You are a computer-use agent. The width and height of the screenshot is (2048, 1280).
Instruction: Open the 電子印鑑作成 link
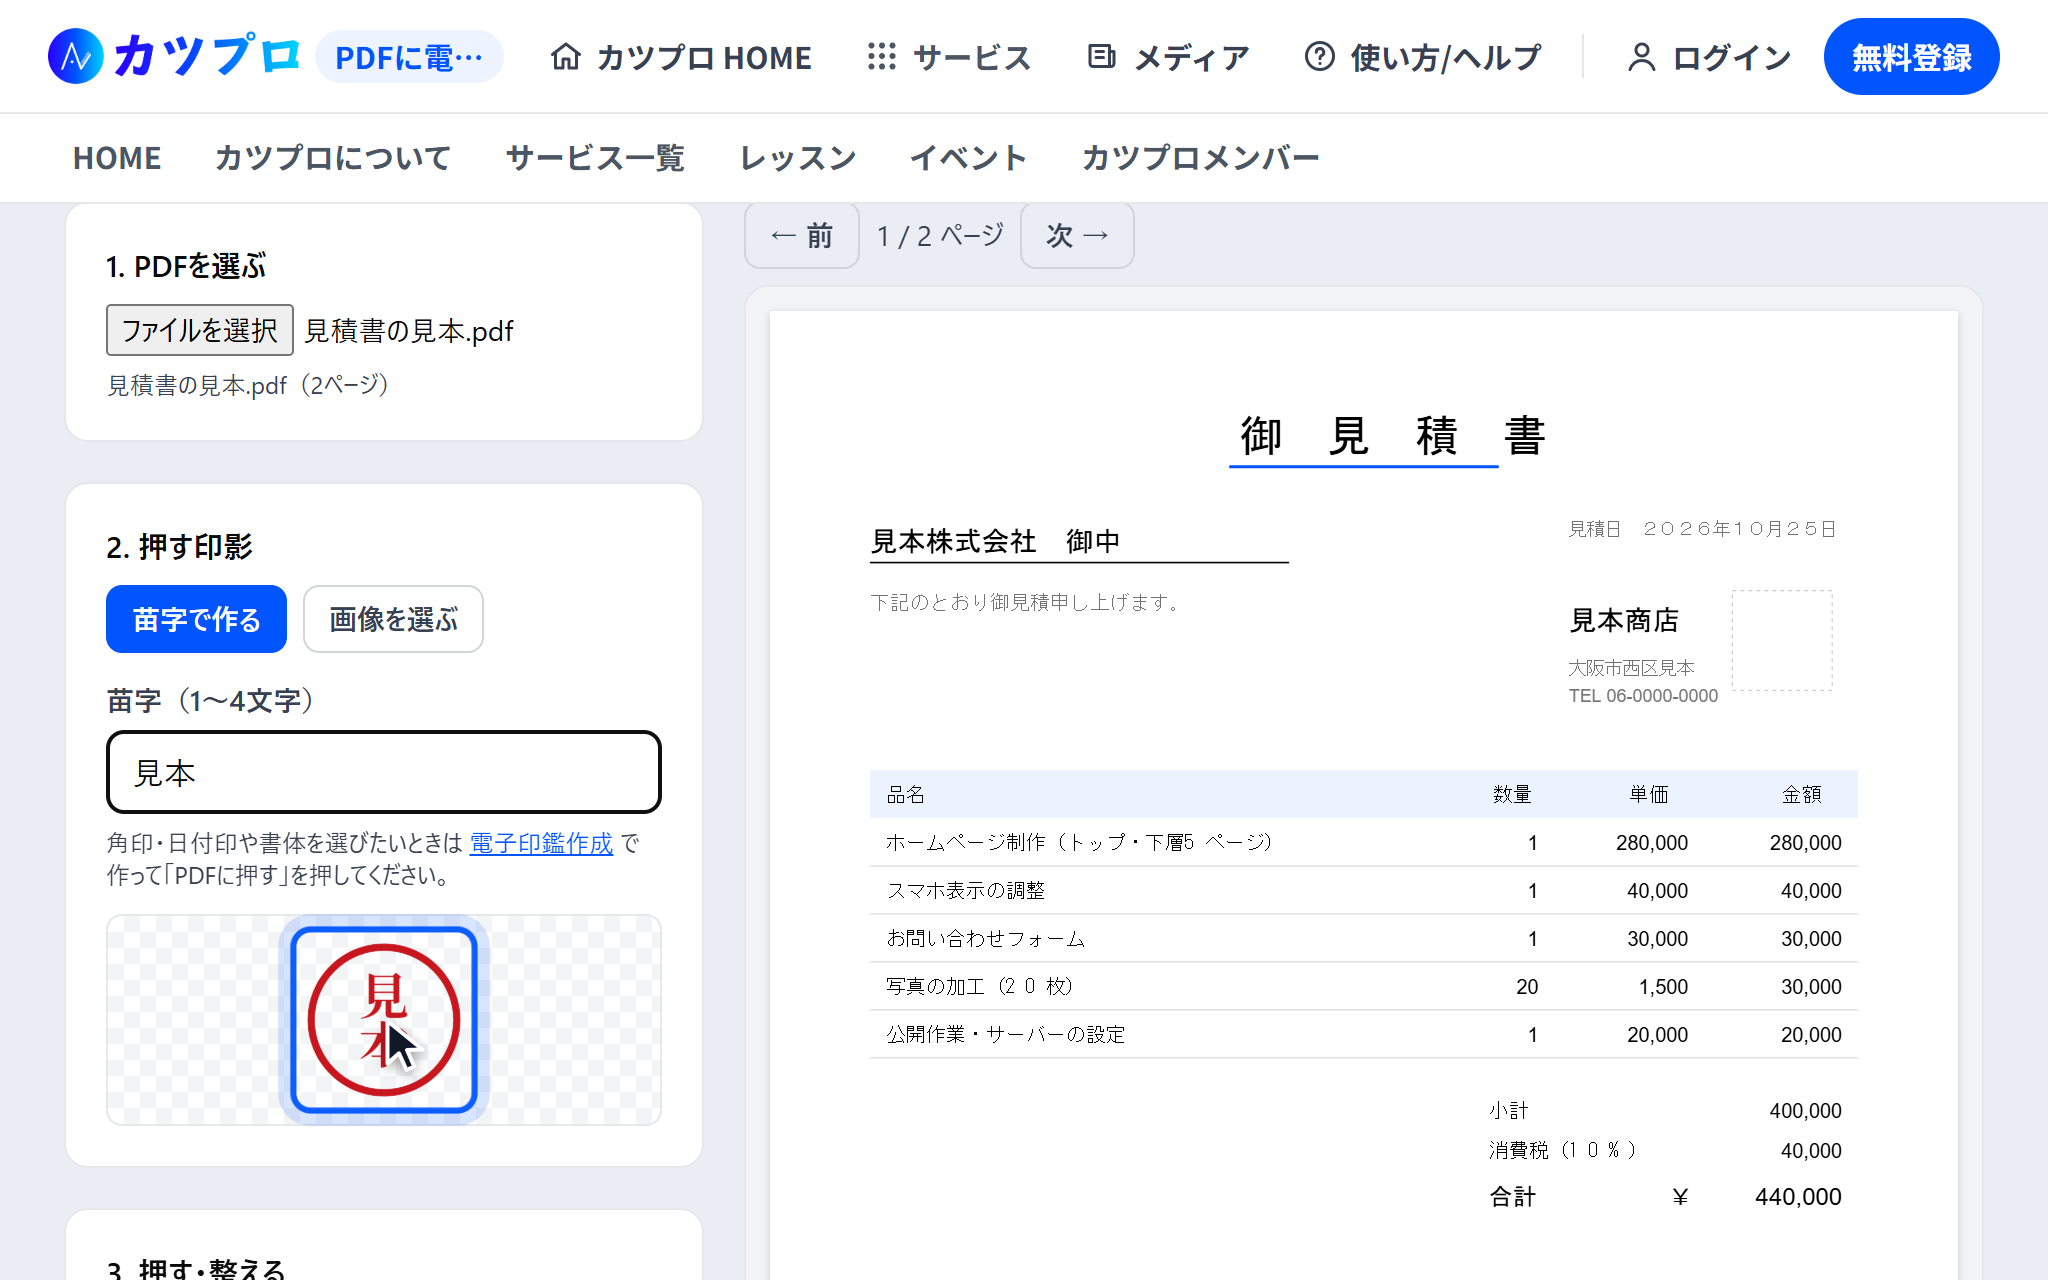[x=541, y=843]
